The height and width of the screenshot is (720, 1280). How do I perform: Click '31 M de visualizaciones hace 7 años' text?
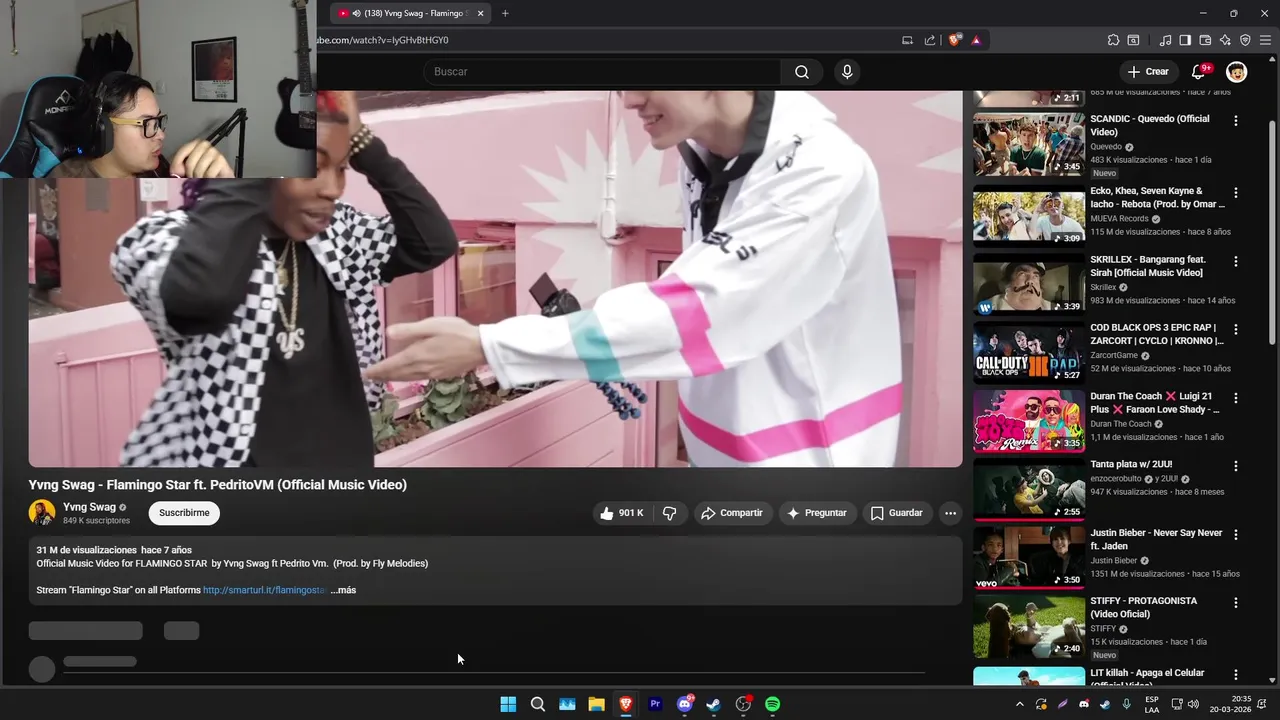[114, 550]
